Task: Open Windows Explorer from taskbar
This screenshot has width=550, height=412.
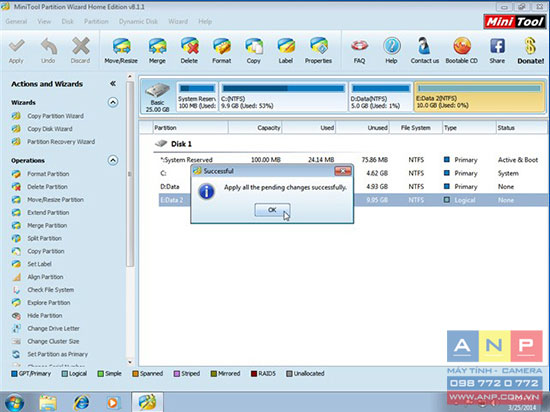Action: tap(48, 403)
